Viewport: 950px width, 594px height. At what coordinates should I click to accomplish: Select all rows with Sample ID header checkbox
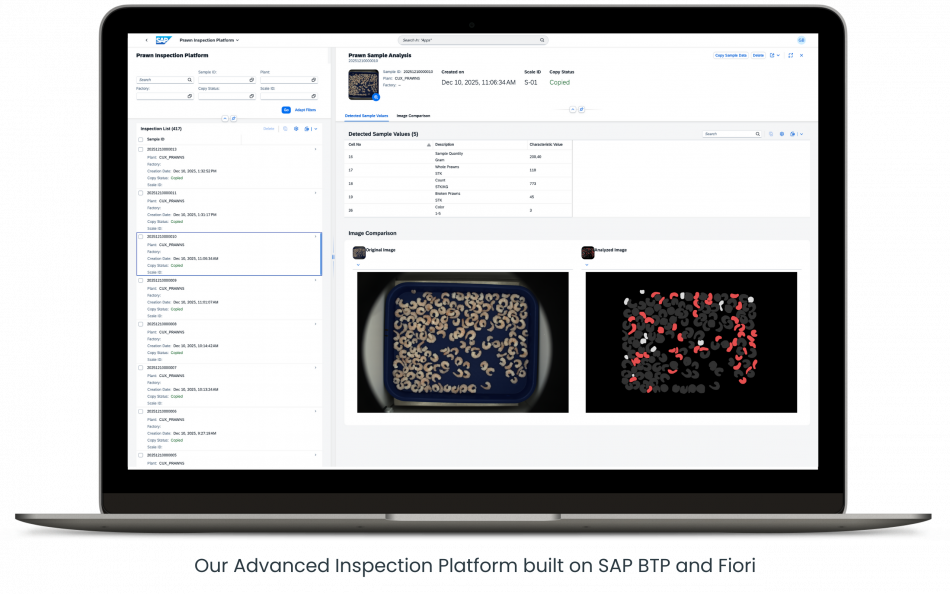tap(140, 139)
